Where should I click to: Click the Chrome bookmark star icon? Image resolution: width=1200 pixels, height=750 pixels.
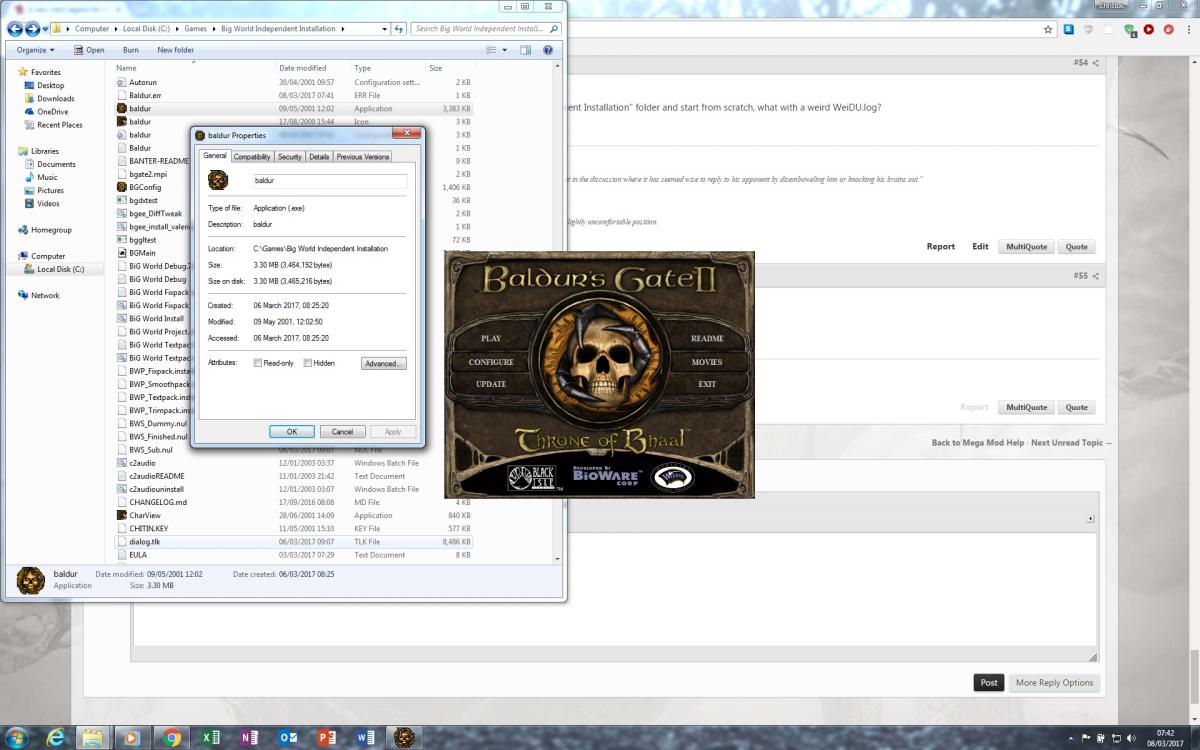click(1048, 30)
